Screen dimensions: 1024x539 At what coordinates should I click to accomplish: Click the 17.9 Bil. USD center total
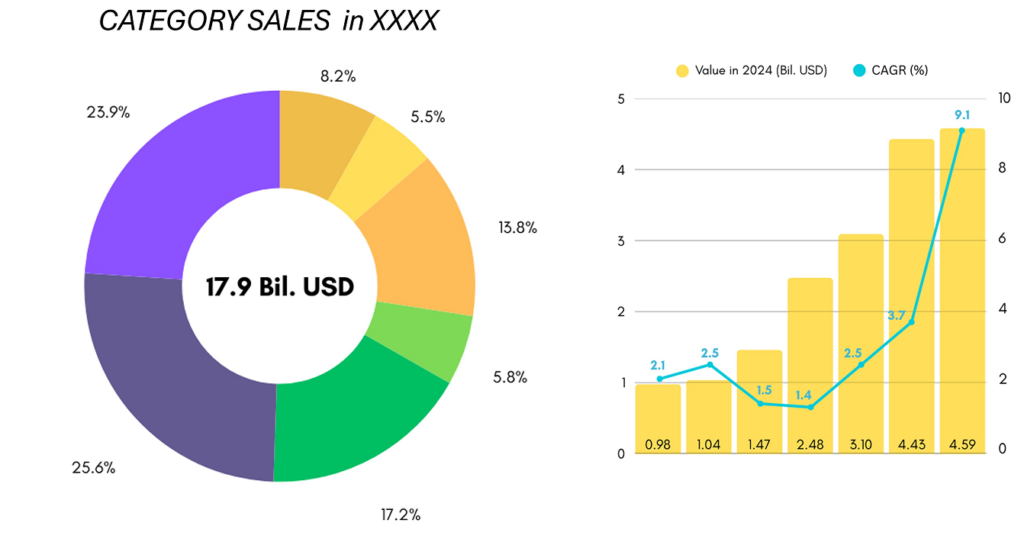click(x=279, y=287)
